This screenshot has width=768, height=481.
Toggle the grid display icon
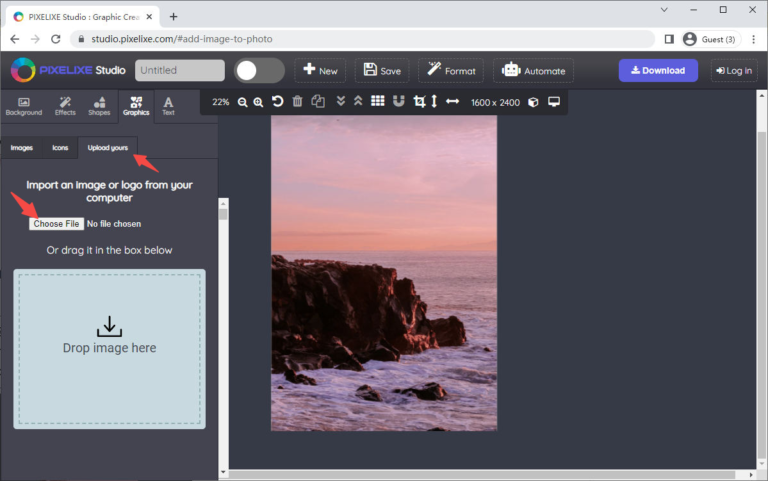tap(378, 102)
